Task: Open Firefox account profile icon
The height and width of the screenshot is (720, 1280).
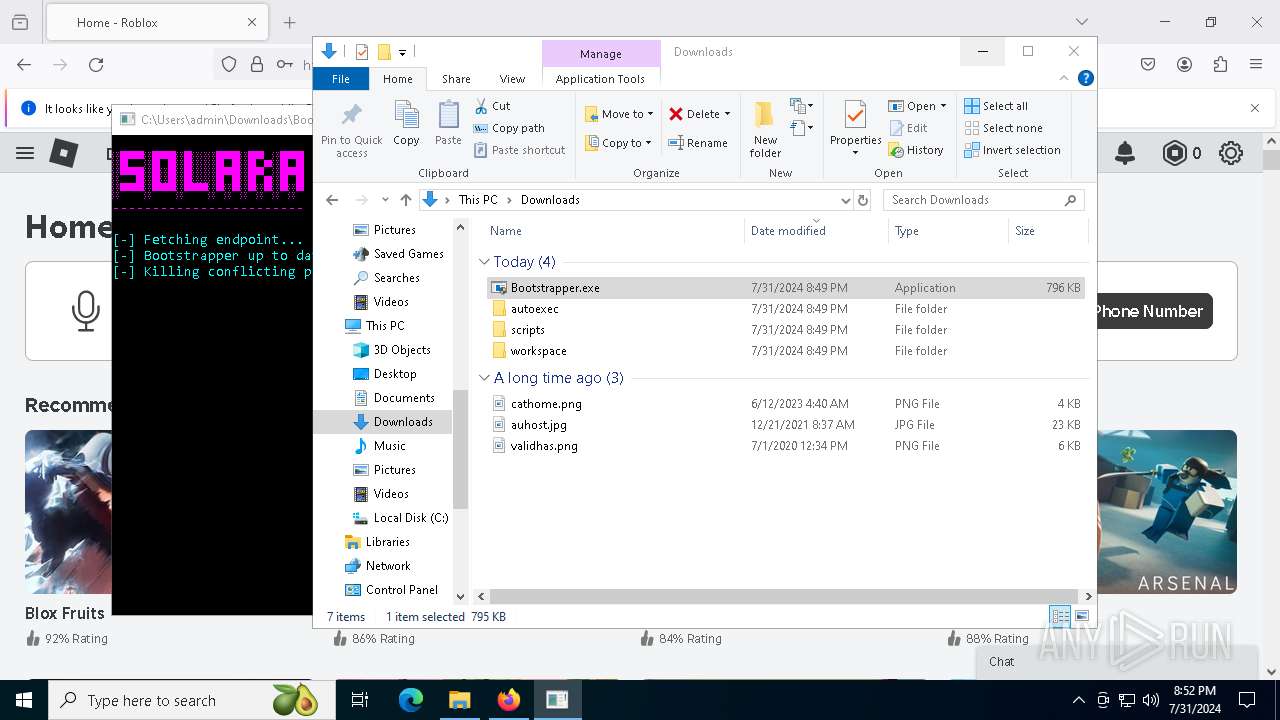Action: coord(1184,64)
